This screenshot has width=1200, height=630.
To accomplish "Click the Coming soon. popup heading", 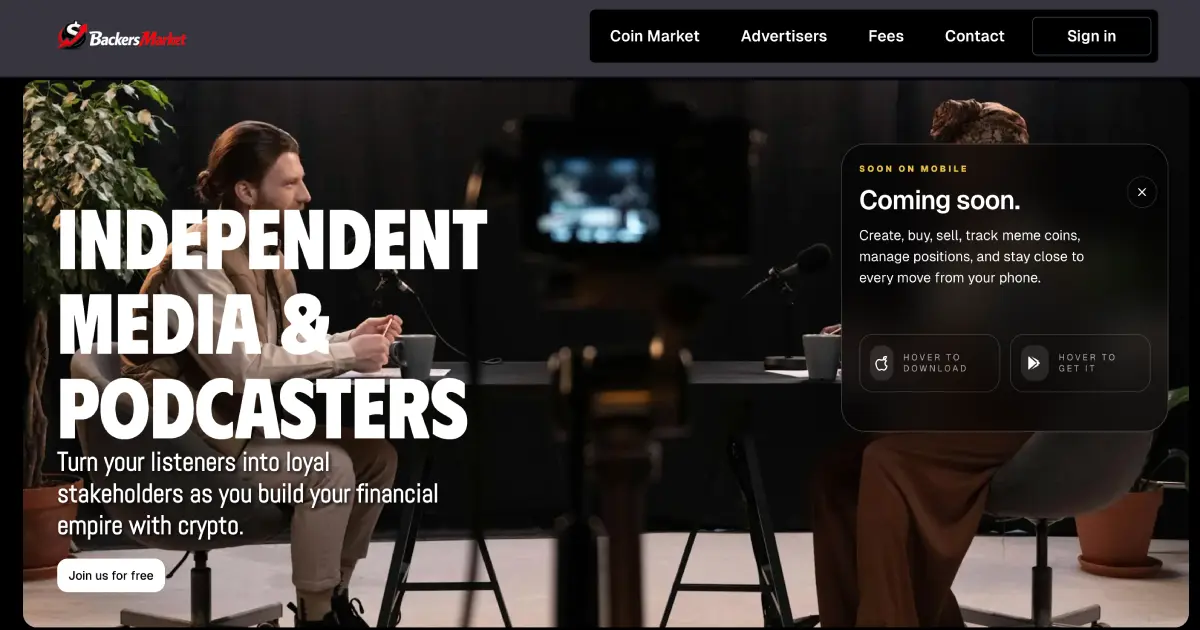I will (940, 200).
